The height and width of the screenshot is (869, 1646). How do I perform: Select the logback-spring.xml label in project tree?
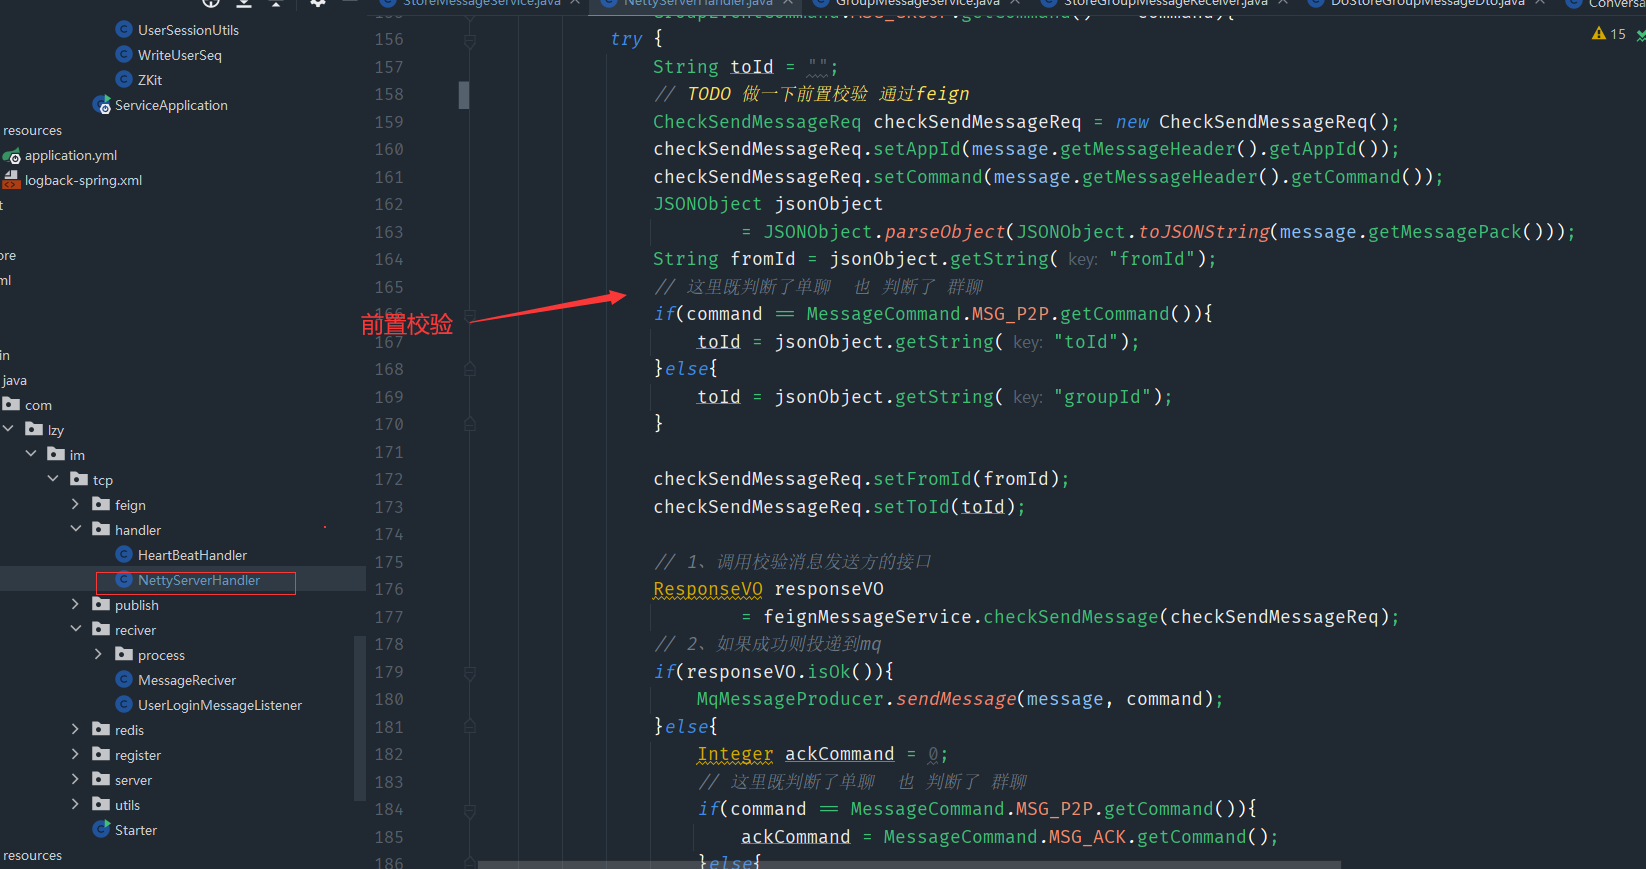[83, 180]
